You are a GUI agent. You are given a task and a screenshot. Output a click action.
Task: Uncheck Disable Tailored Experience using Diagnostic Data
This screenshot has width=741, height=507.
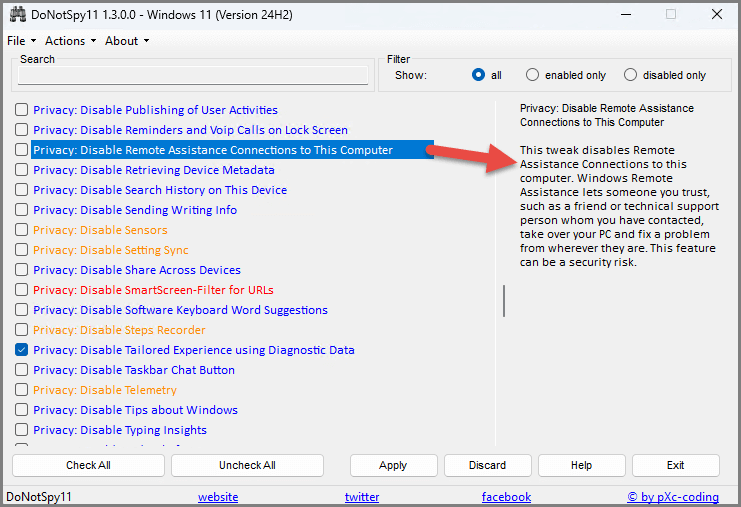point(22,350)
